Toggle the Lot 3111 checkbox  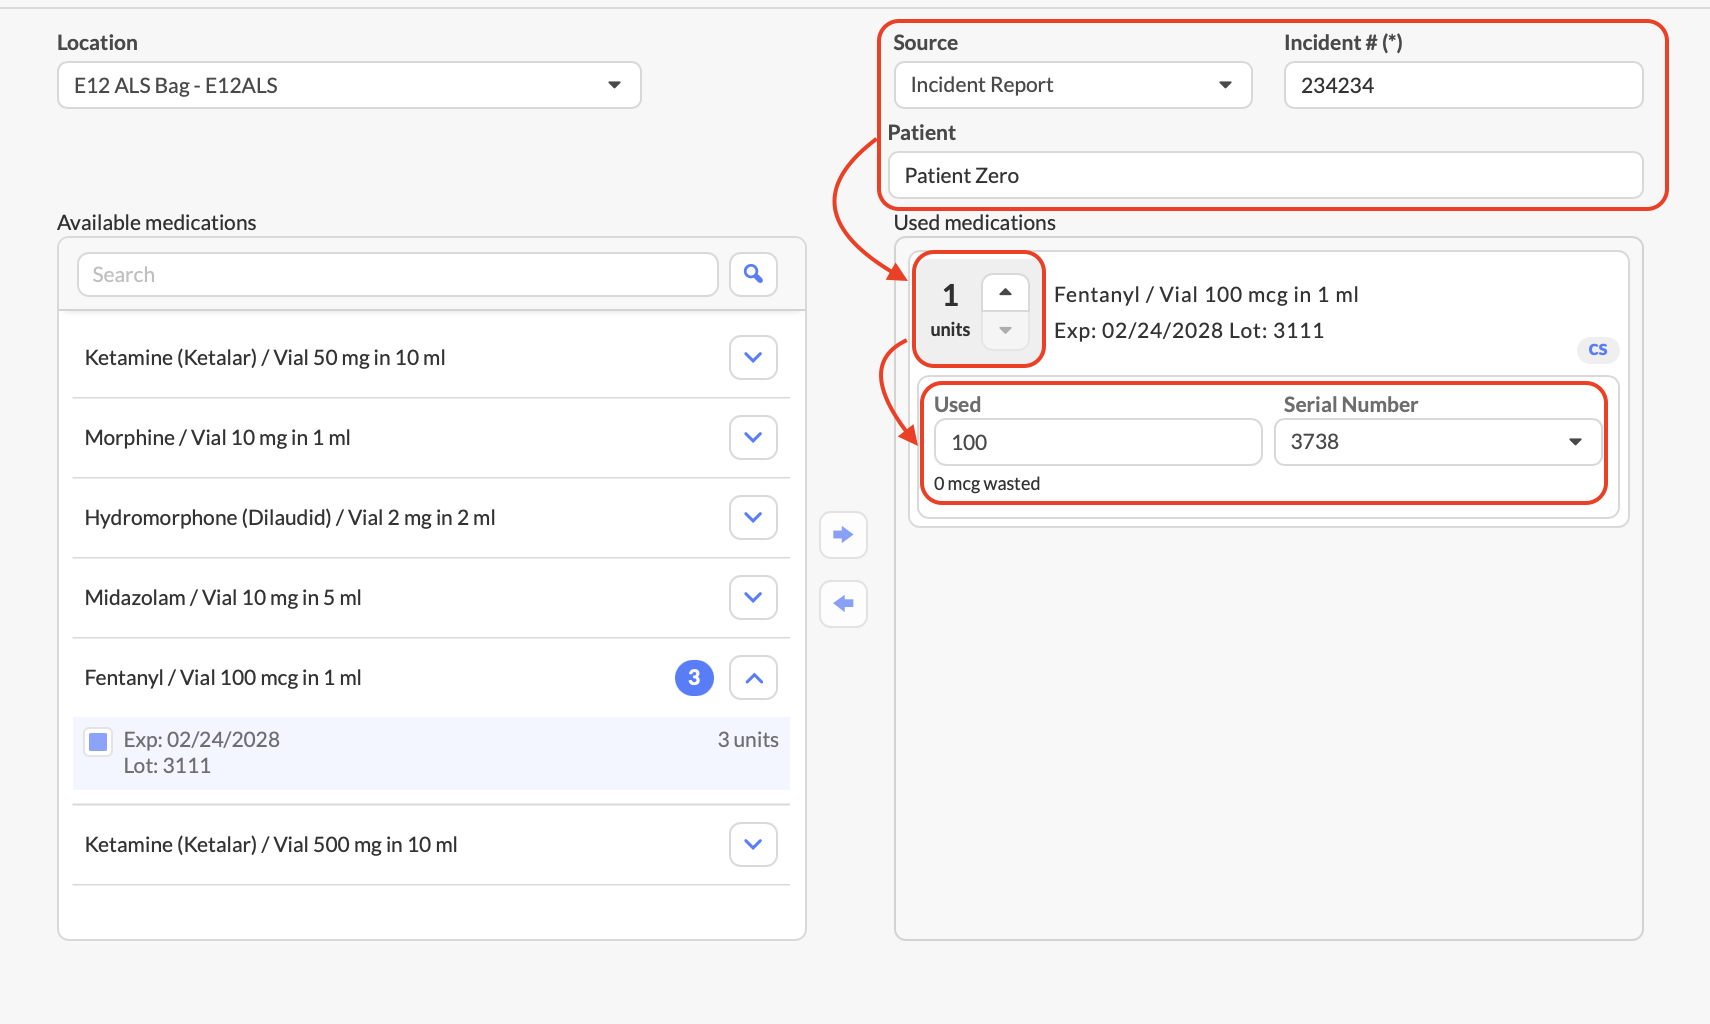pyautogui.click(x=98, y=742)
